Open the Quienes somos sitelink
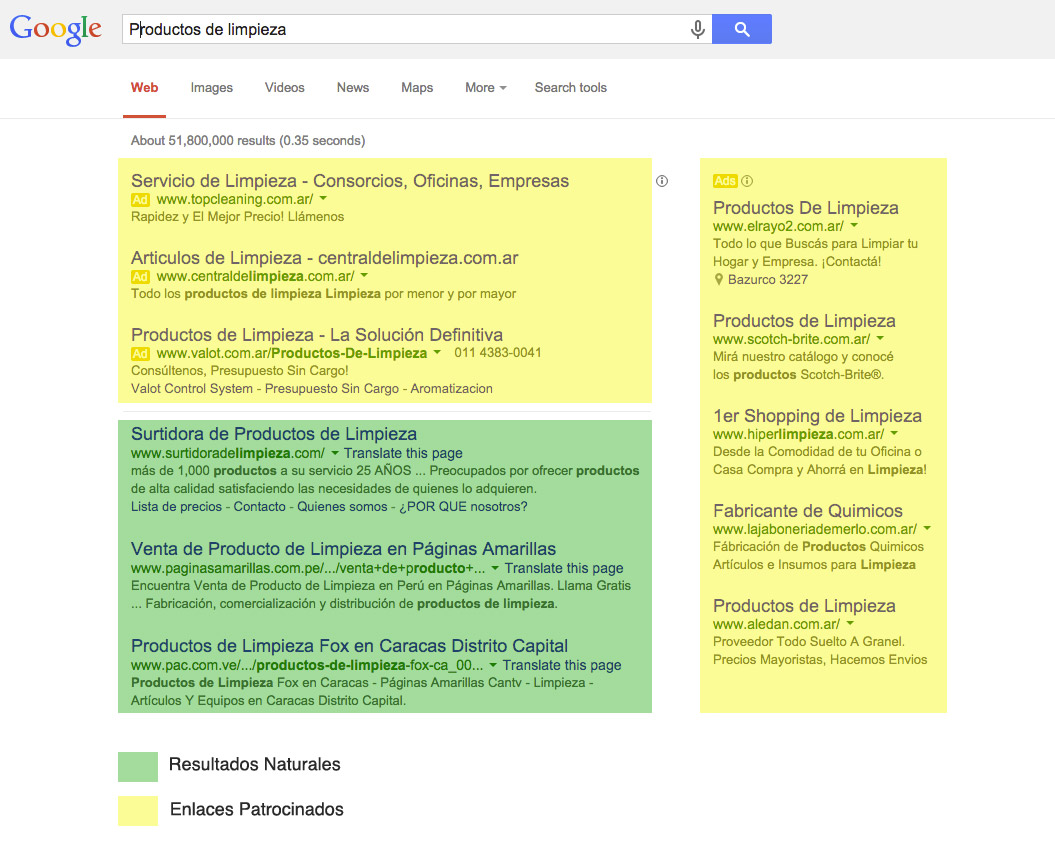Image resolution: width=1055 pixels, height=857 pixels. coord(342,507)
